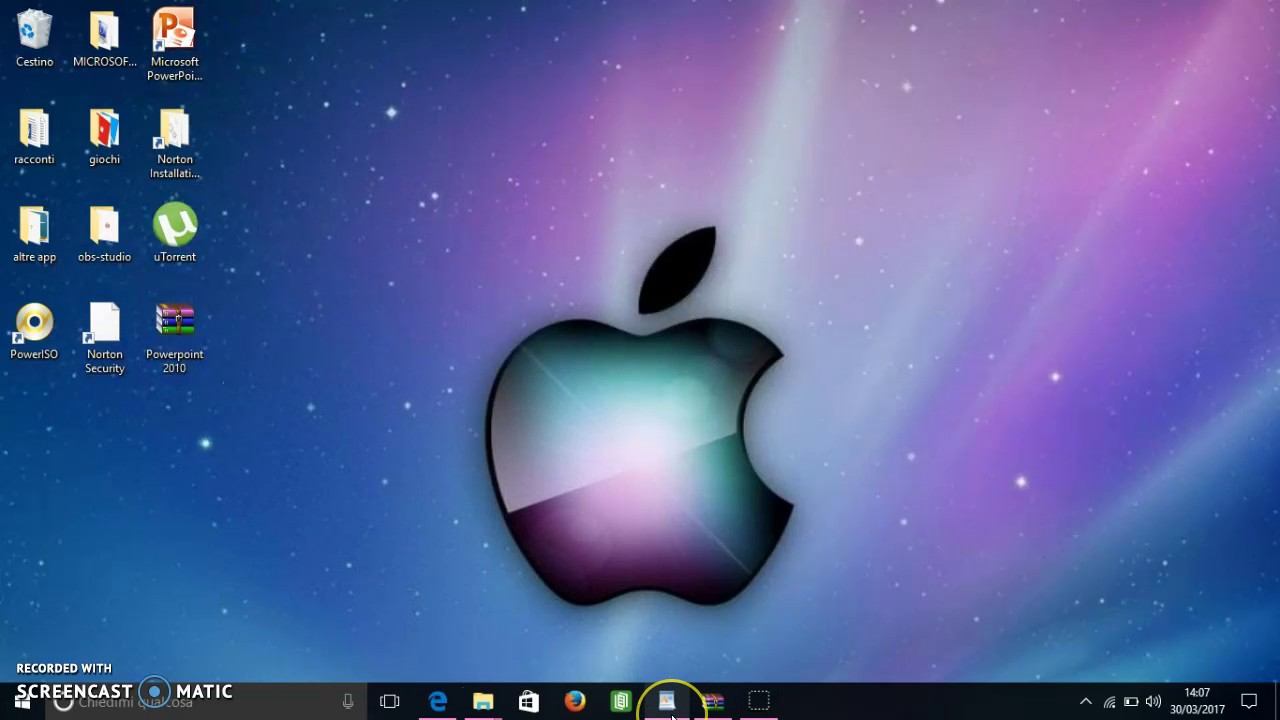Click the Windows Start button
The image size is (1280, 720).
pyautogui.click(x=22, y=702)
